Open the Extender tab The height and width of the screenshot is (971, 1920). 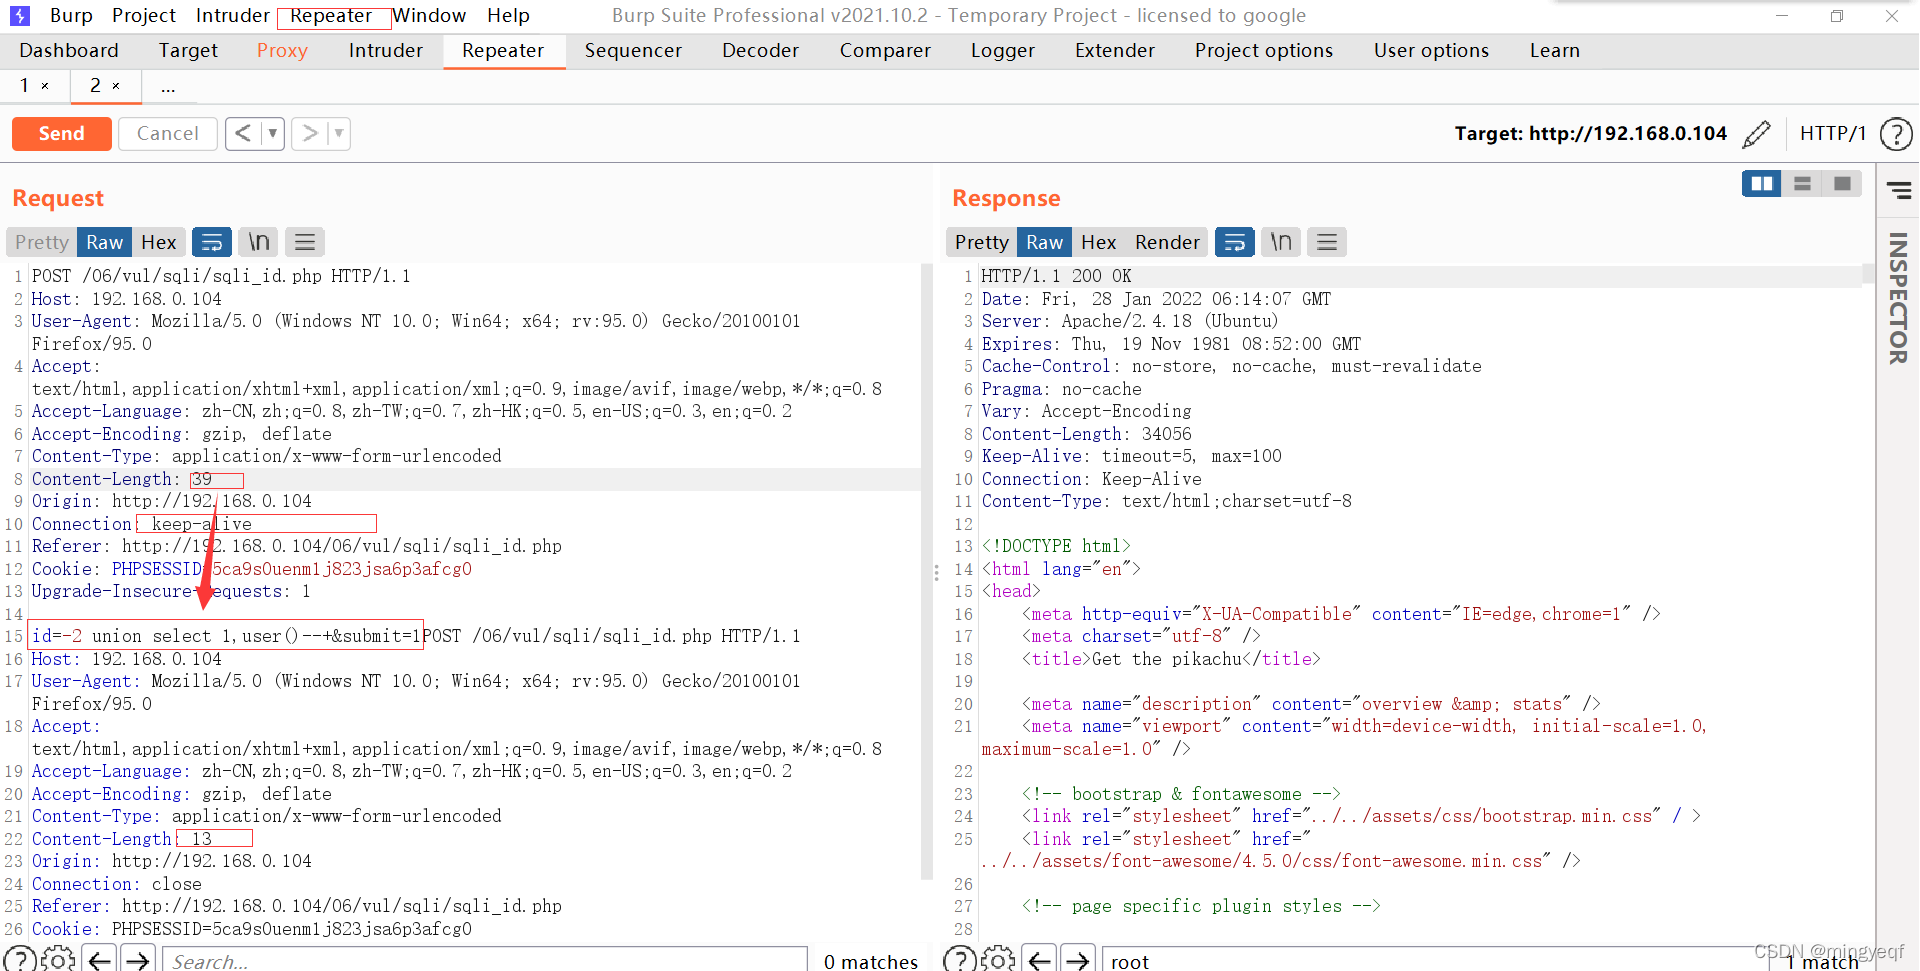click(x=1115, y=51)
